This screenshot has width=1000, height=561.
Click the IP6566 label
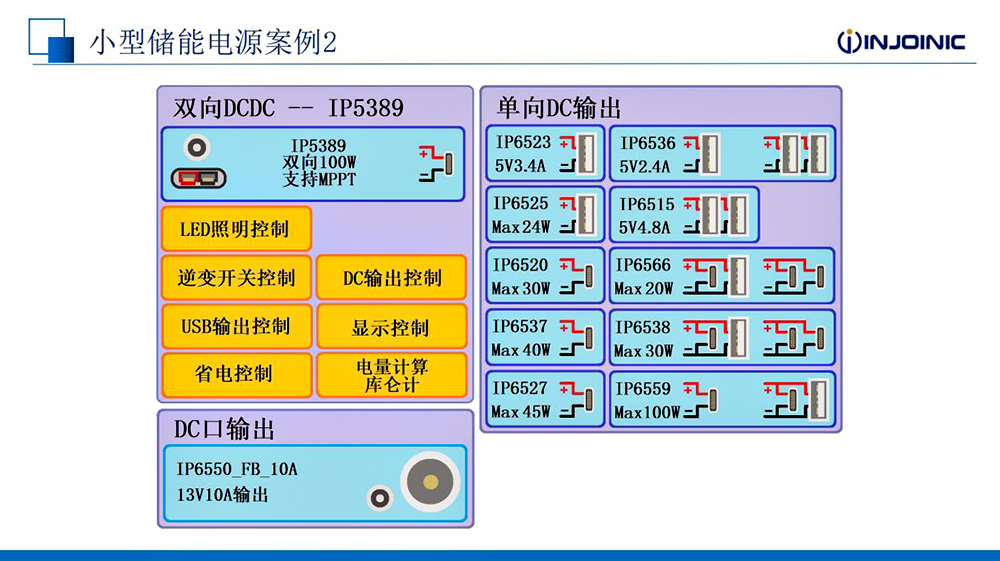tap(643, 265)
